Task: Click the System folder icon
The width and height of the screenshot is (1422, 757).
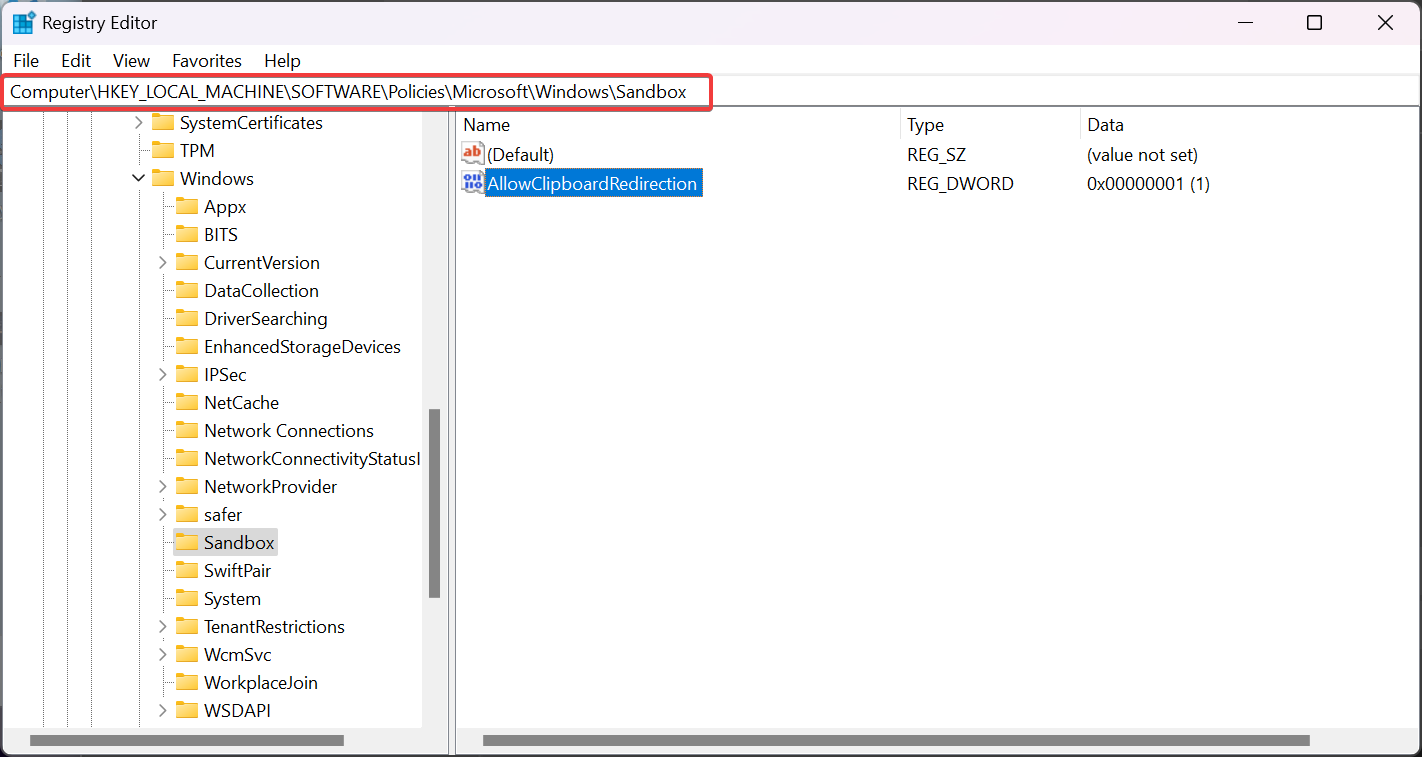Action: click(187, 599)
